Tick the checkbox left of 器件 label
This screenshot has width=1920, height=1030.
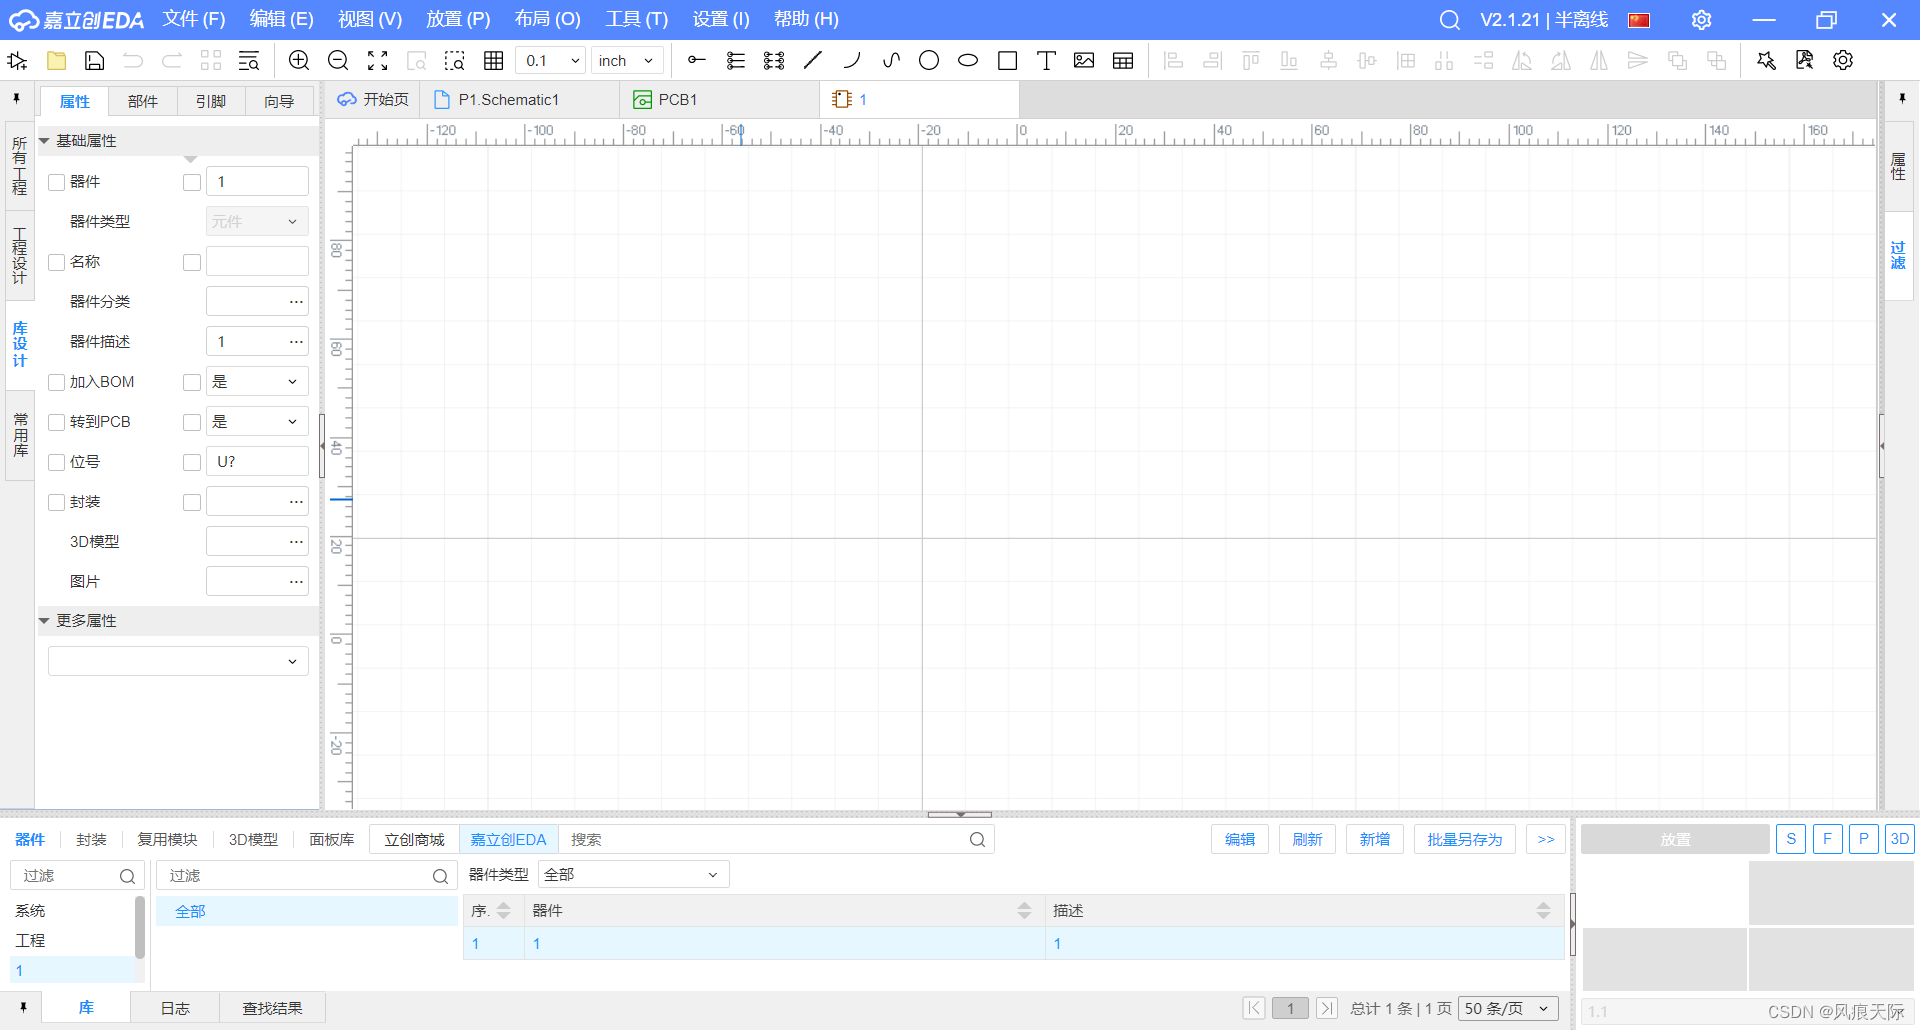tap(57, 182)
